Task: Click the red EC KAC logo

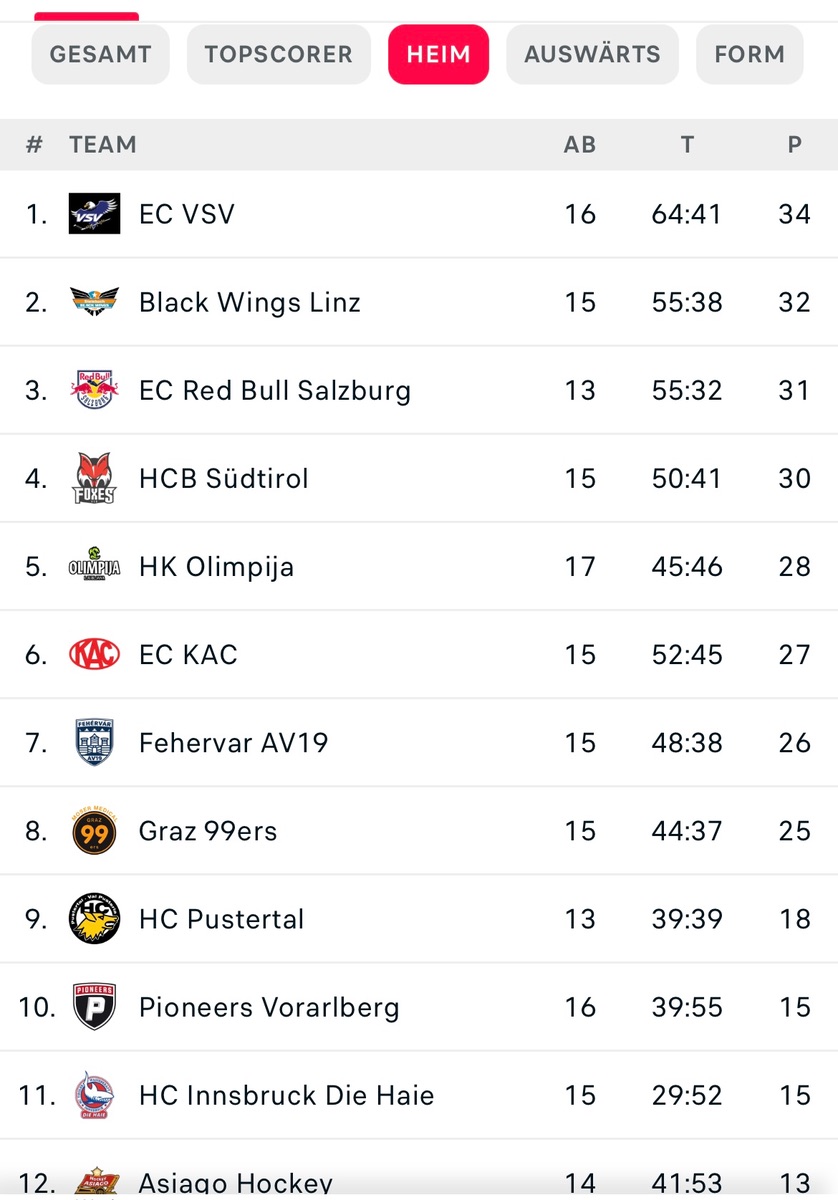Action: click(x=94, y=654)
